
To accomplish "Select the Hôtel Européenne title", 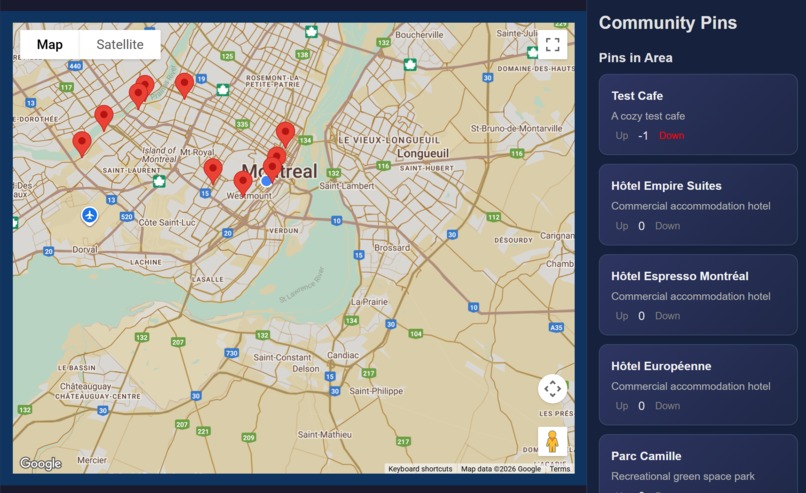I will (661, 366).
